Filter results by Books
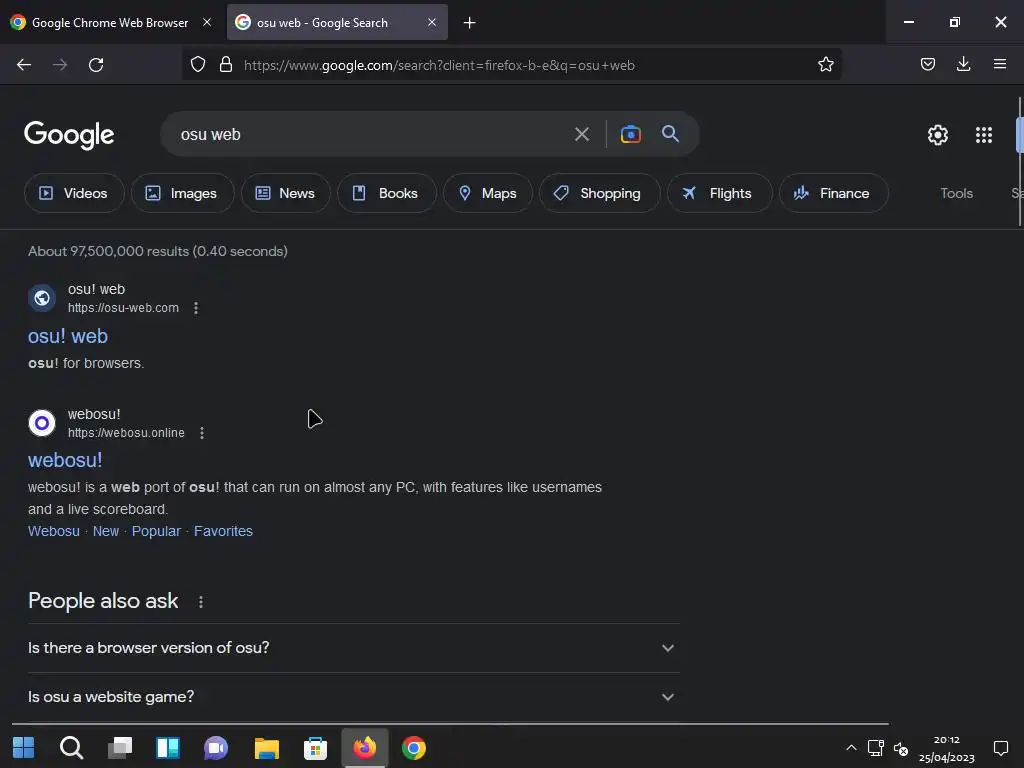Image resolution: width=1024 pixels, height=768 pixels. [387, 193]
